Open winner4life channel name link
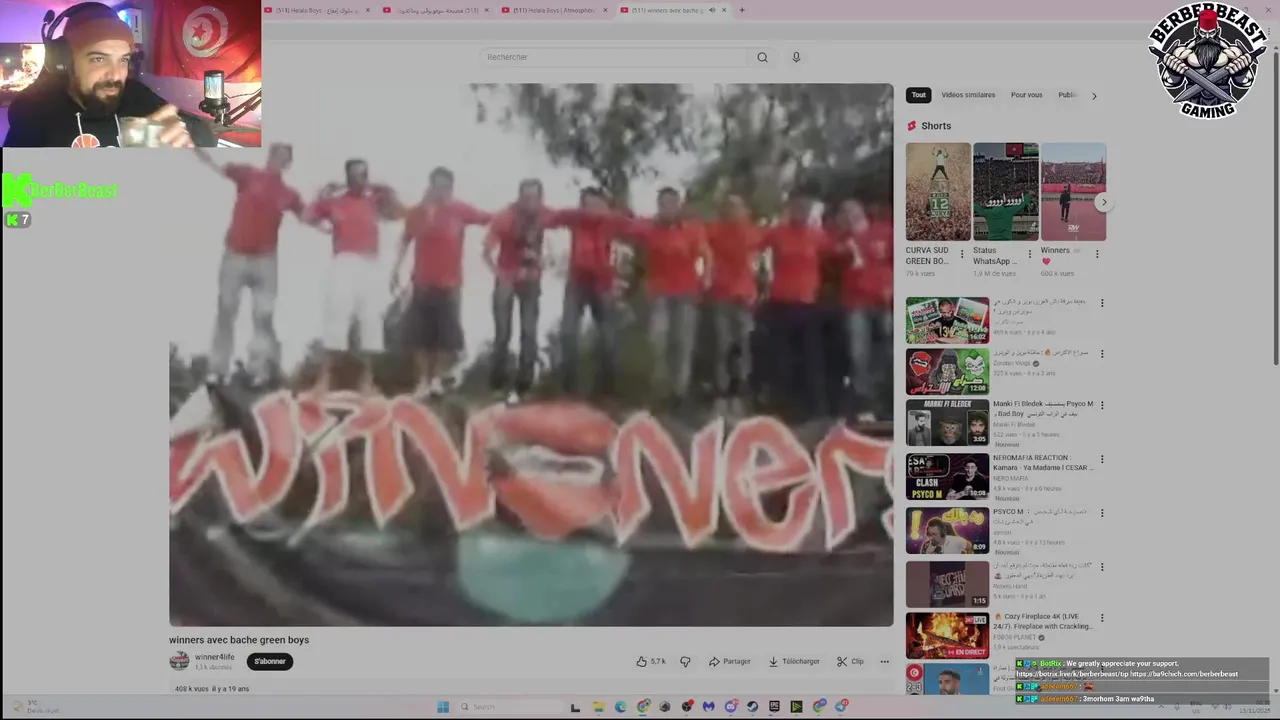This screenshot has width=1280, height=720. [214, 657]
